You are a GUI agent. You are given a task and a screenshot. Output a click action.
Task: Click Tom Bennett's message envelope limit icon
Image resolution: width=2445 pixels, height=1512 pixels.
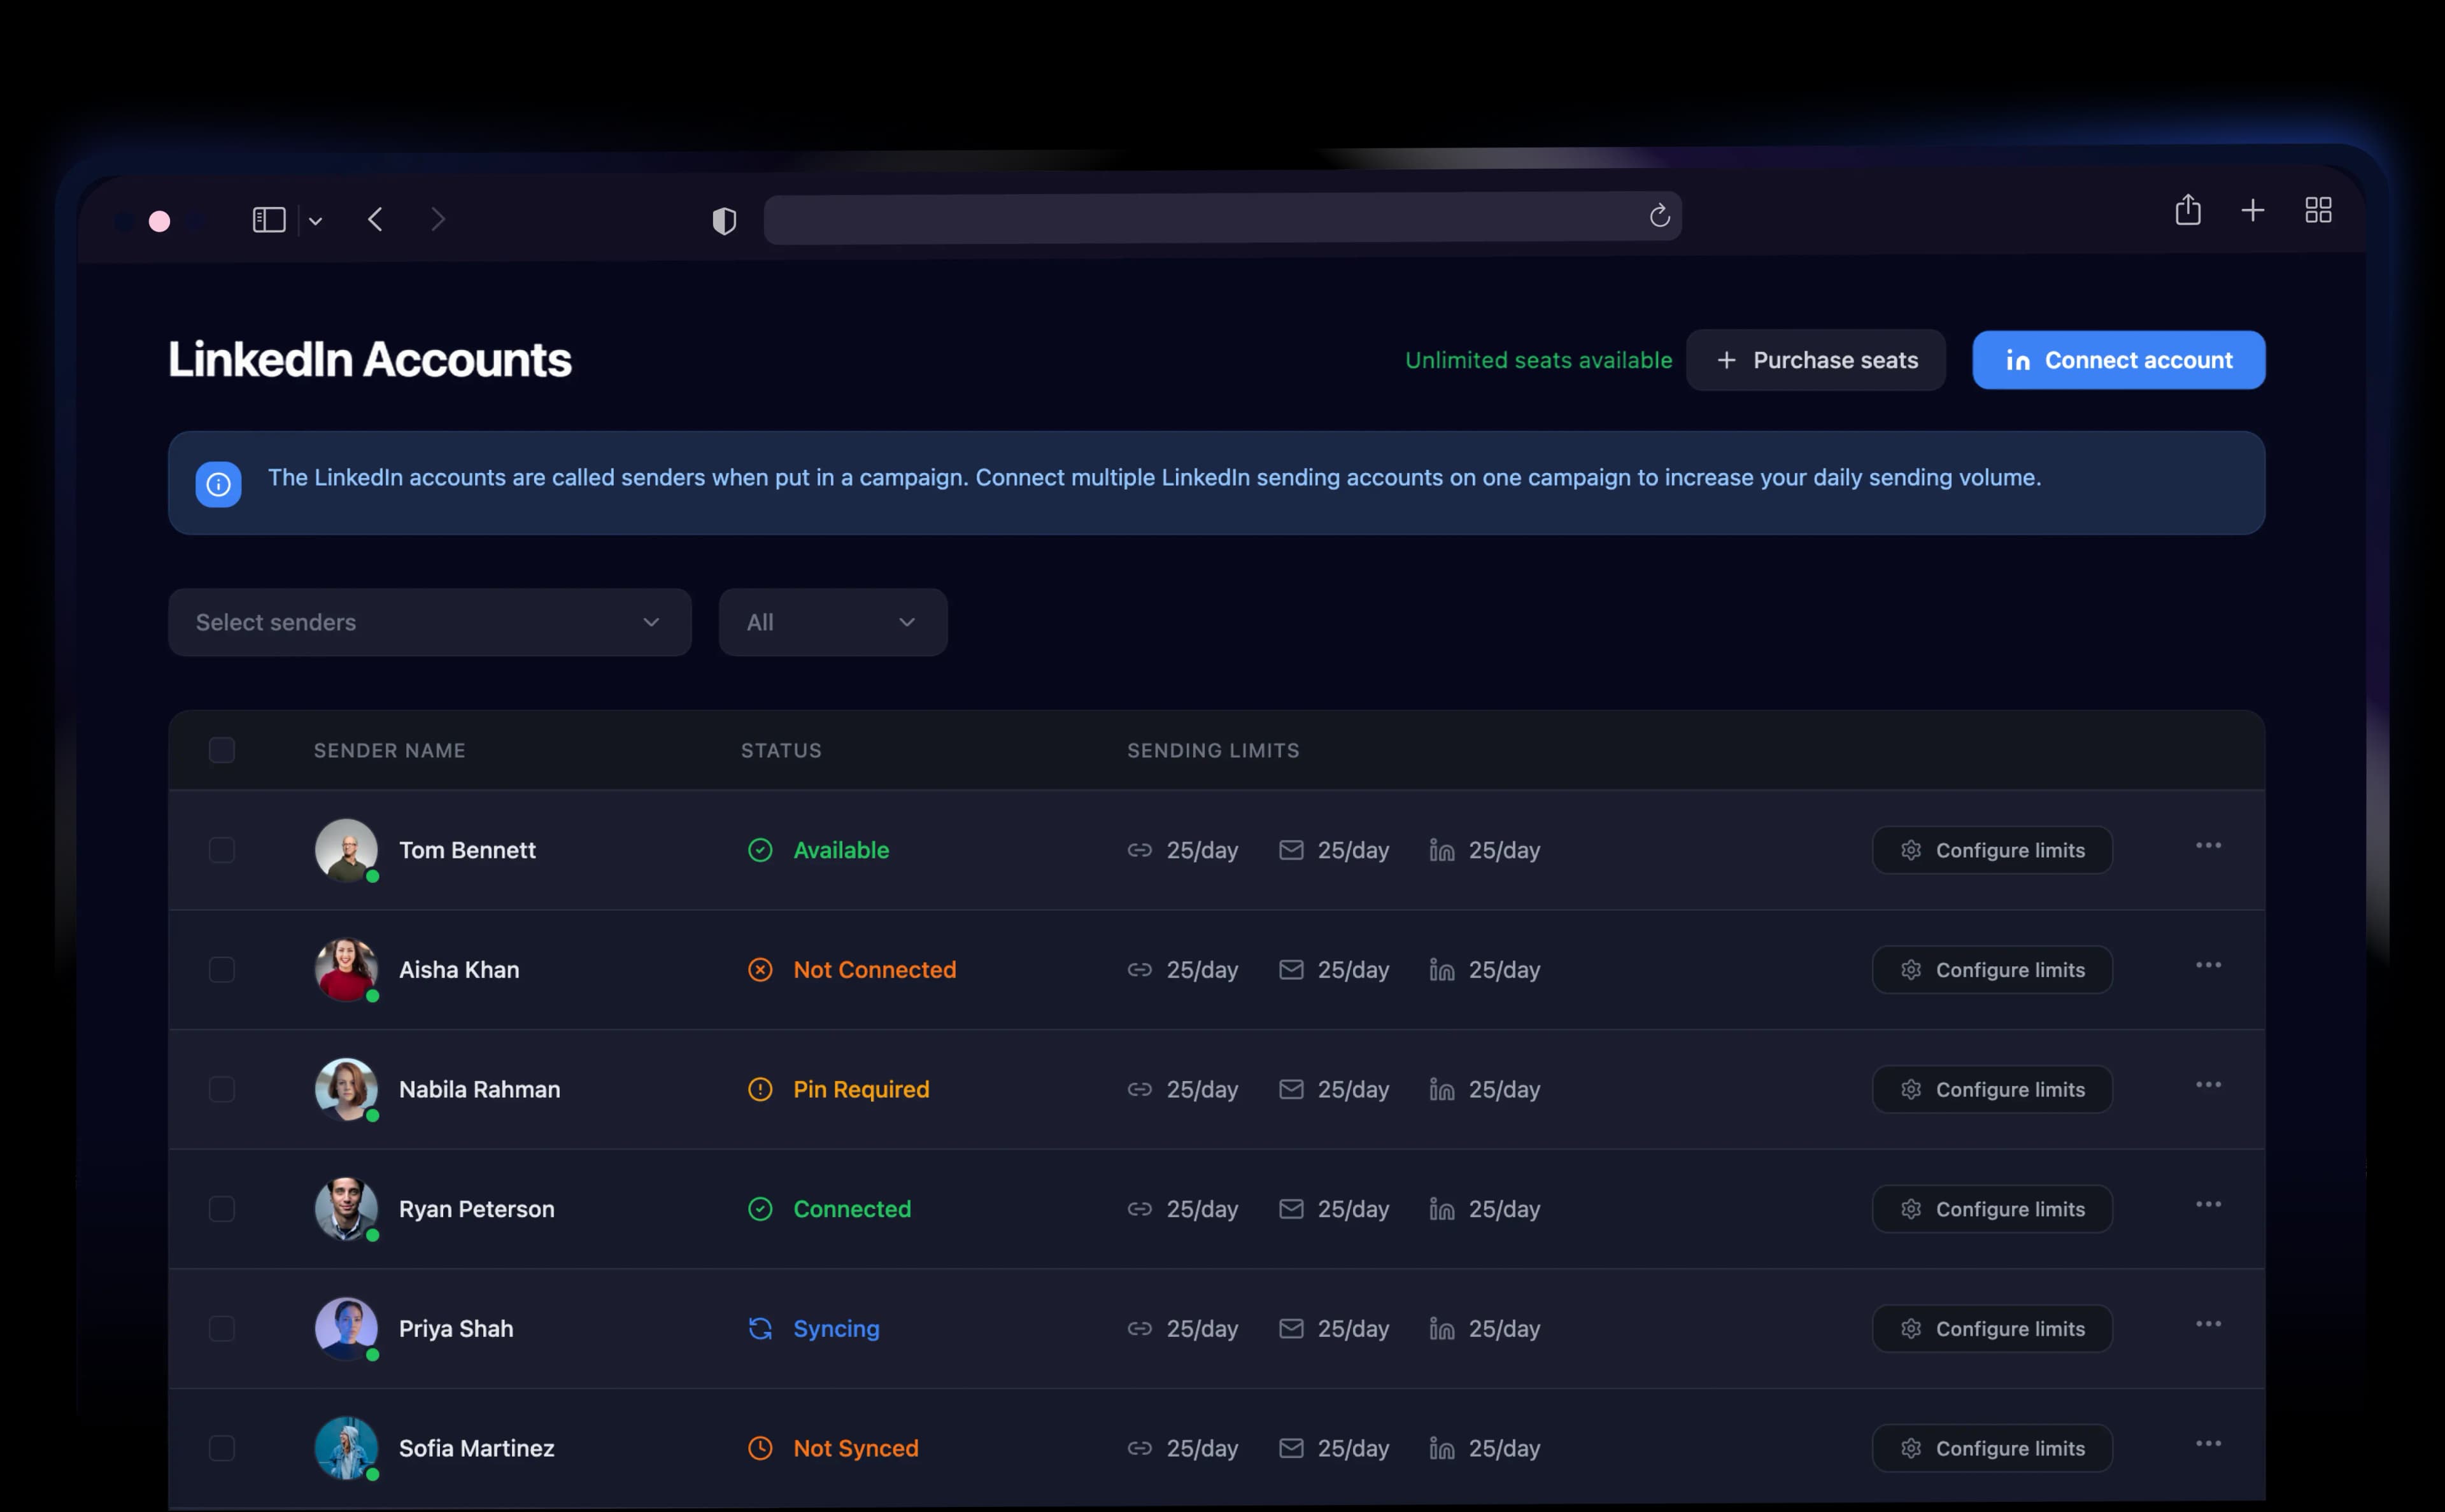click(1291, 850)
